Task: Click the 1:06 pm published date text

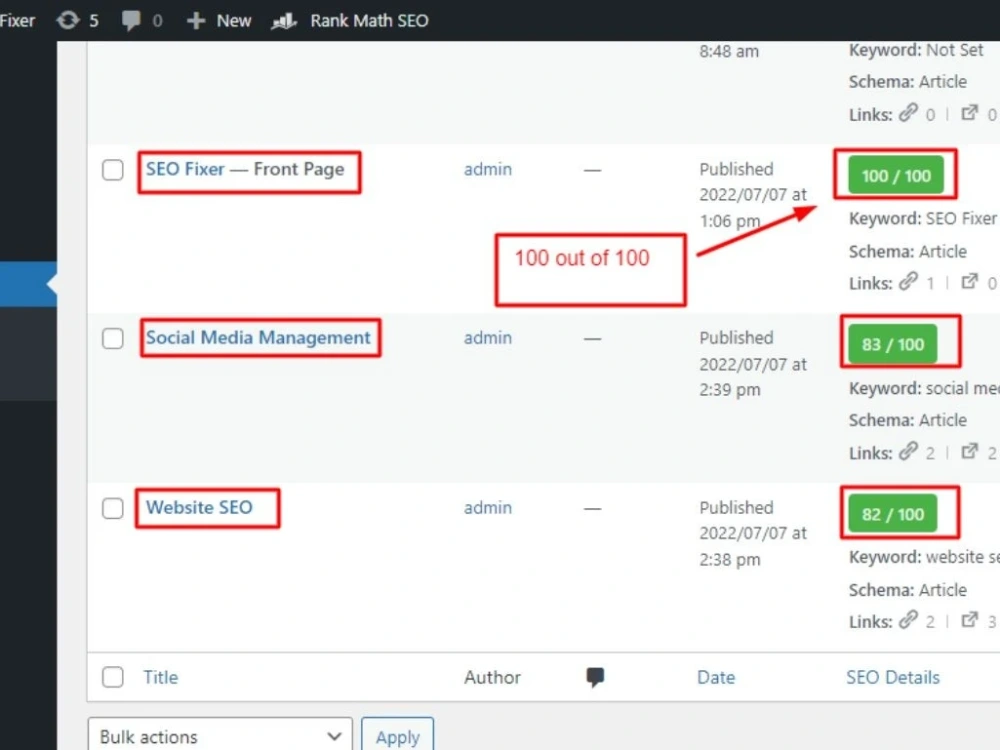Action: point(730,221)
